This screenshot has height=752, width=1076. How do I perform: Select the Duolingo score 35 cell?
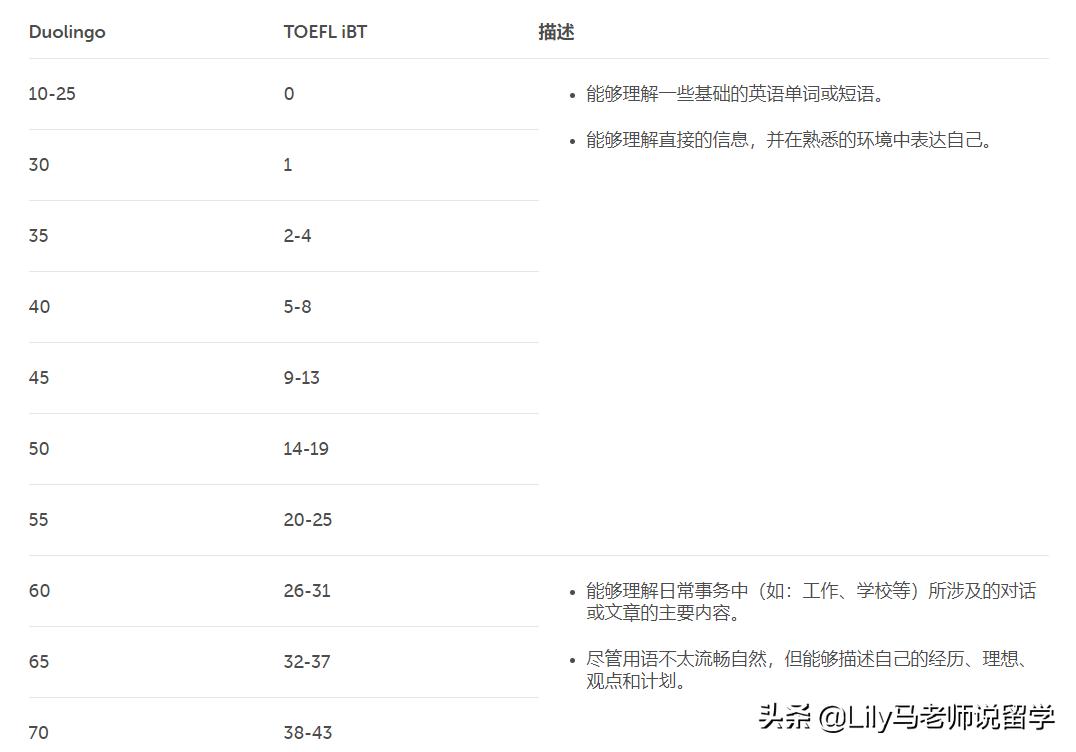(x=39, y=236)
